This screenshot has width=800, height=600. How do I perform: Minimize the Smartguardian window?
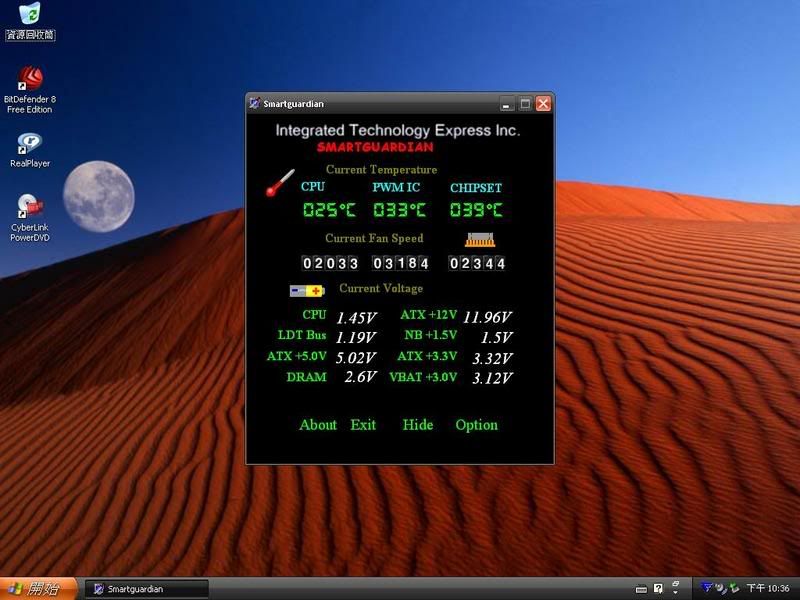pos(508,103)
